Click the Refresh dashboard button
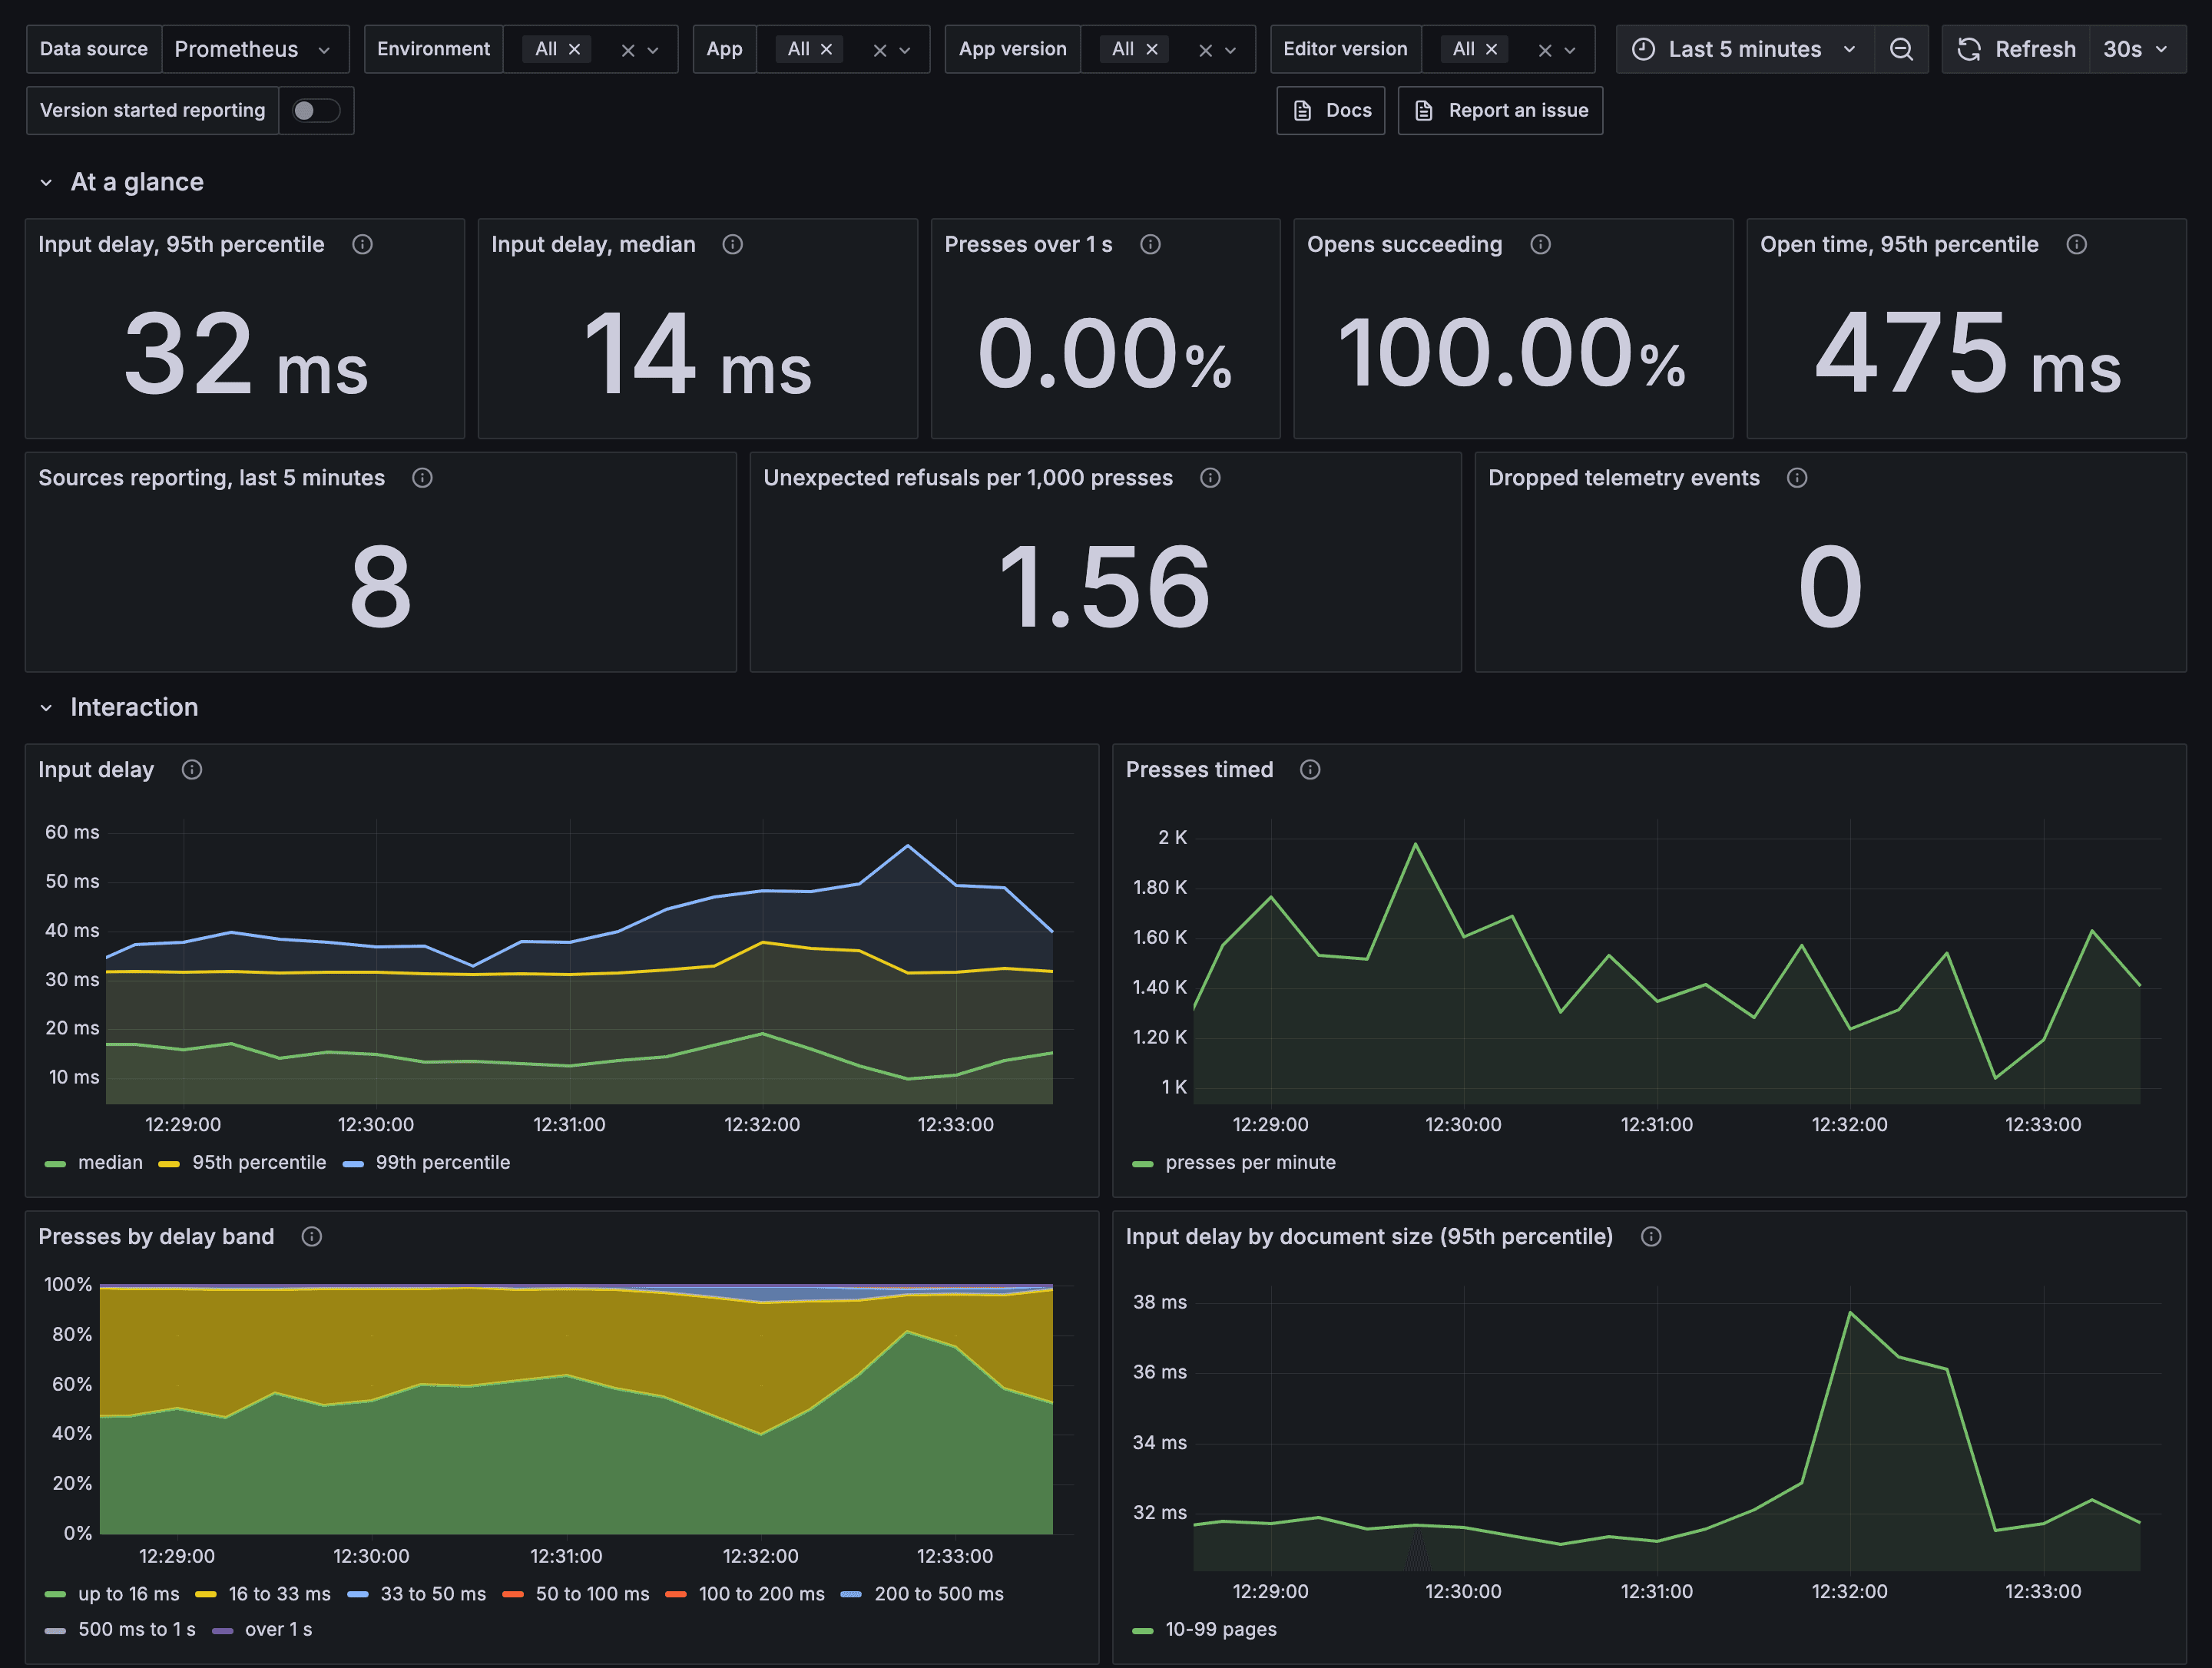The height and width of the screenshot is (1668, 2212). 2016,49
